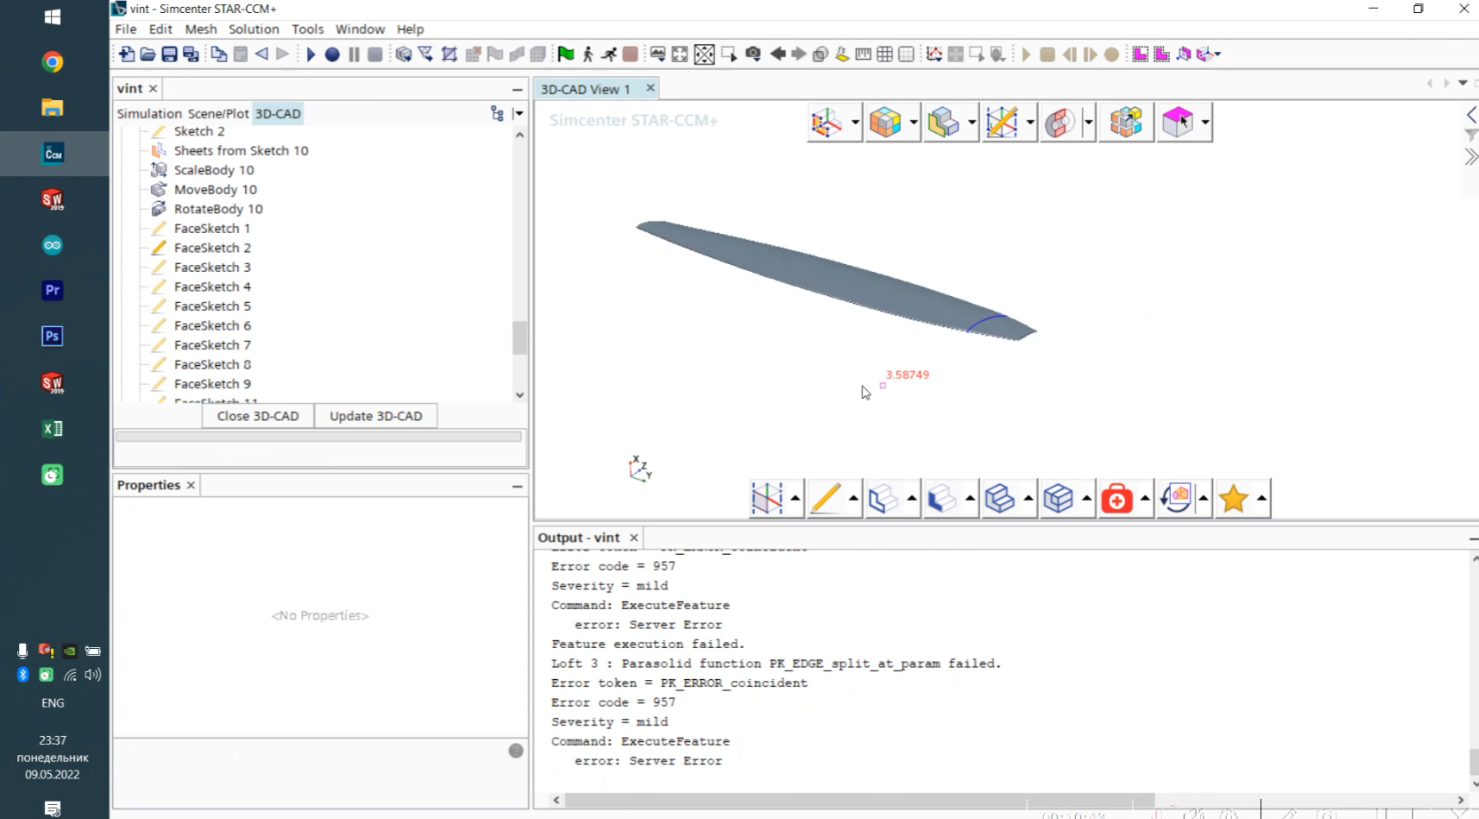Click the New Simulation icon in toolbar
This screenshot has height=819, width=1479.
pos(127,54)
